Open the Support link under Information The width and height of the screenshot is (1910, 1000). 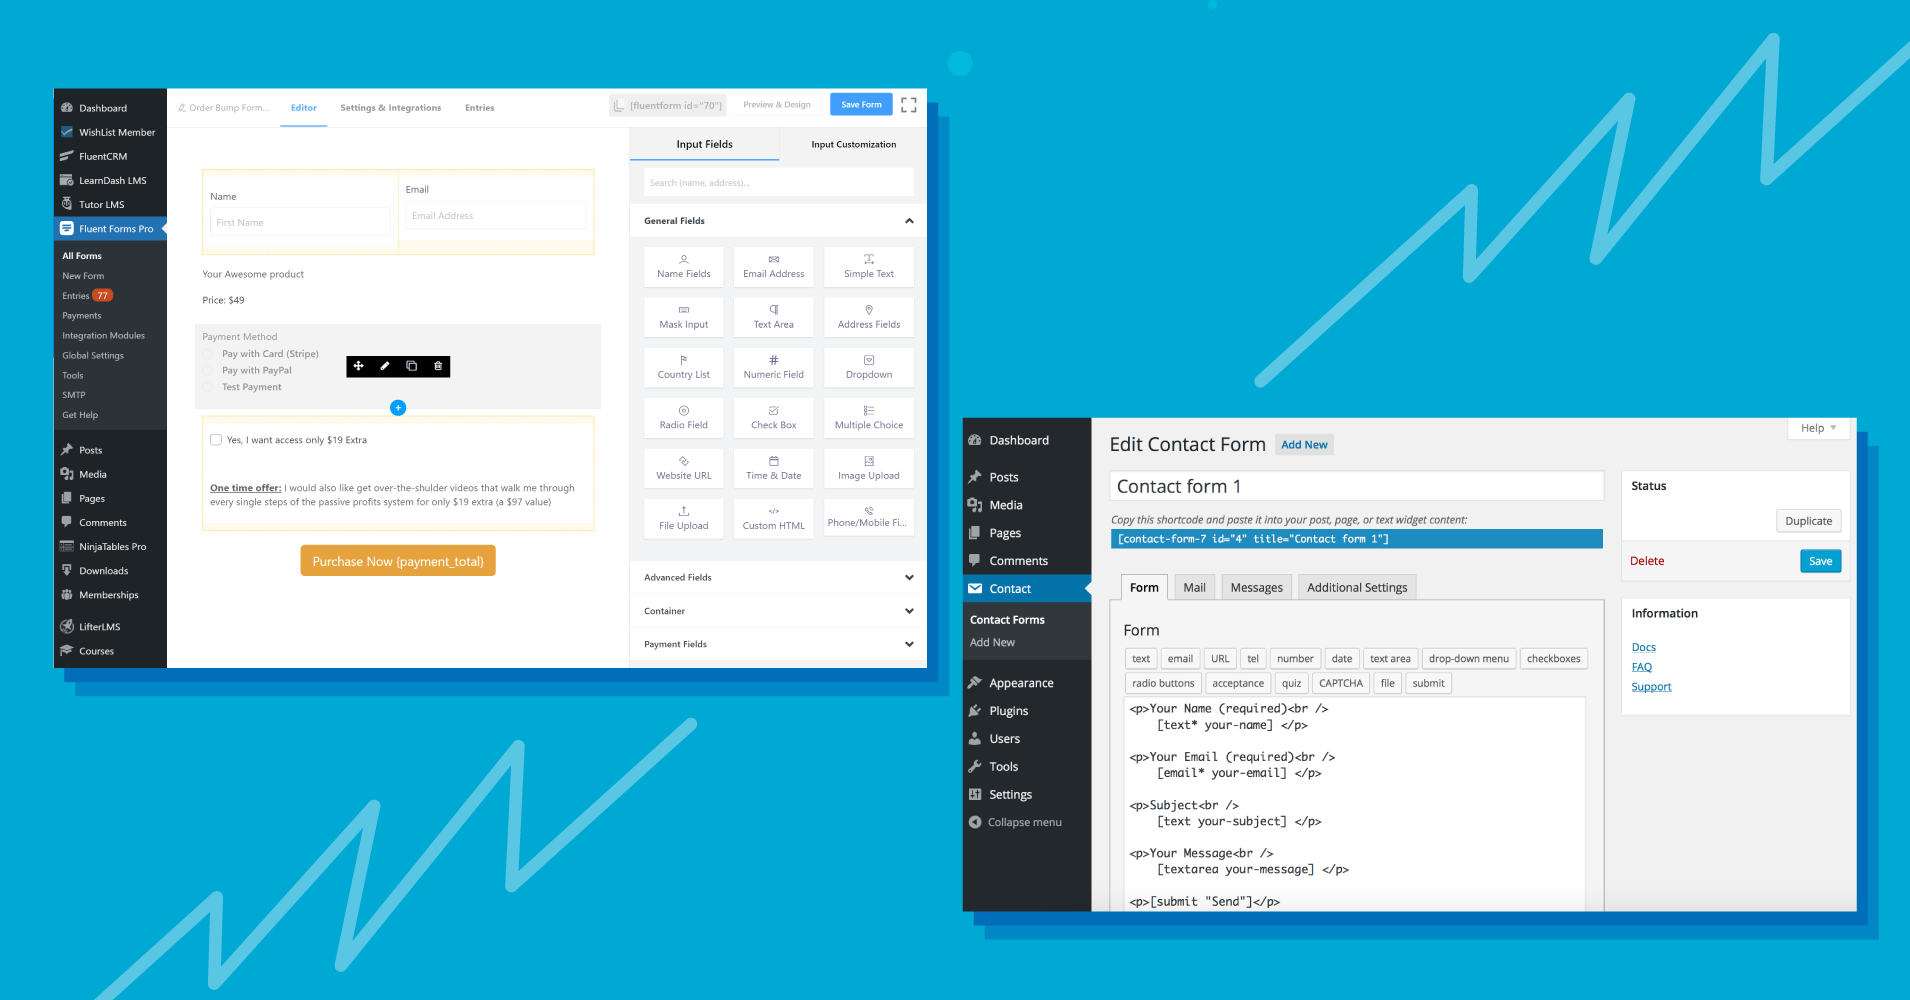(x=1651, y=686)
